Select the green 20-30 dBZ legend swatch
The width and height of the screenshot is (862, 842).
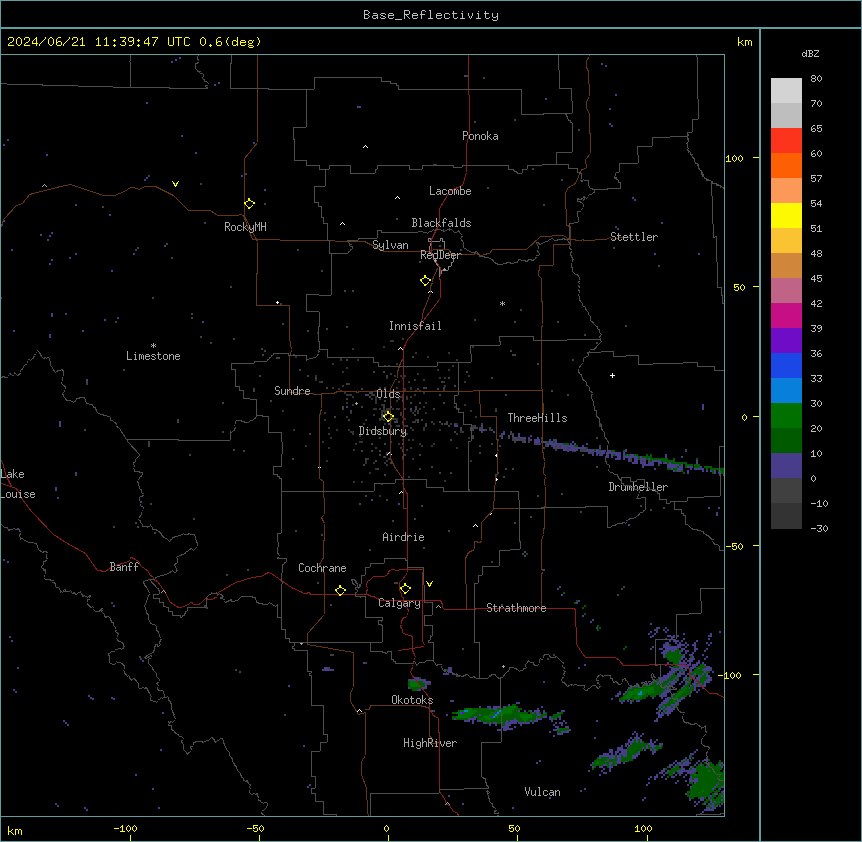point(786,416)
